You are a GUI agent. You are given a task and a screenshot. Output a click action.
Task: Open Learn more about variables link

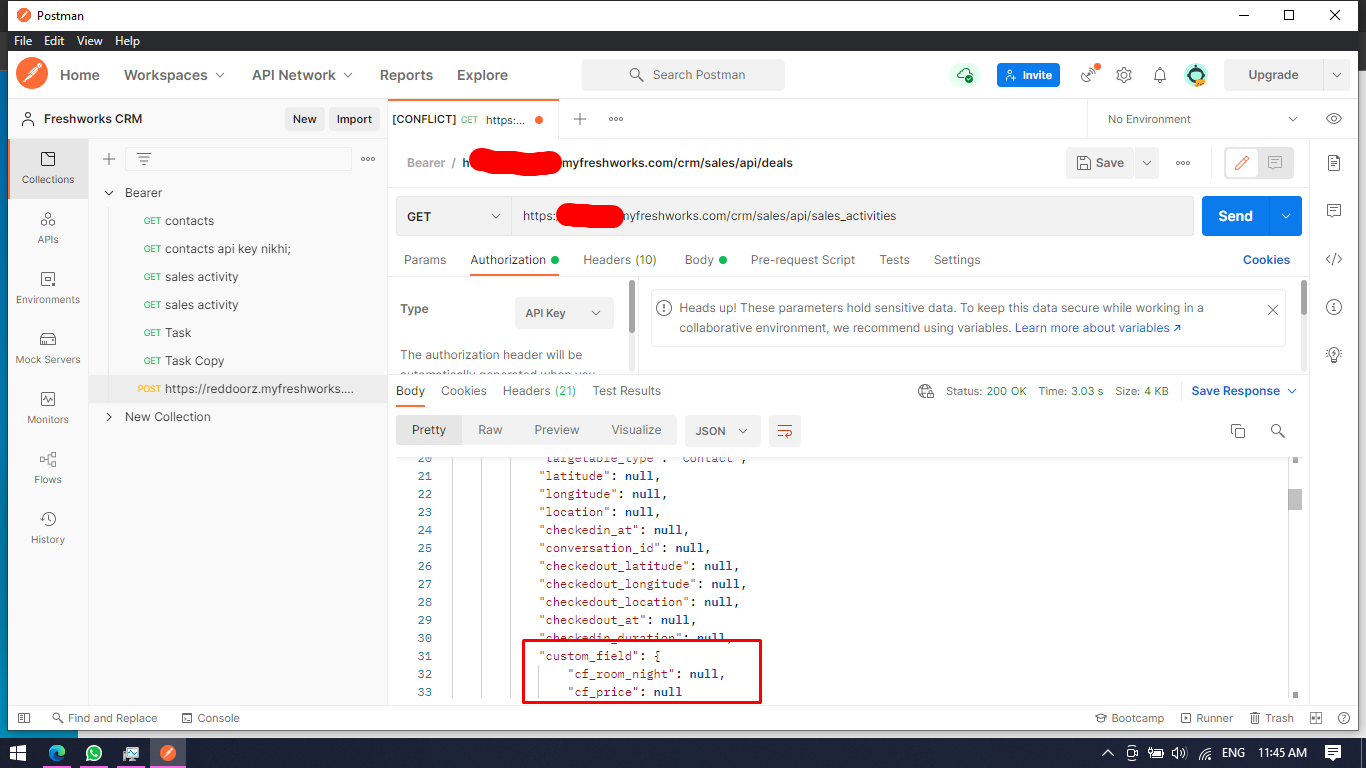click(x=1098, y=328)
